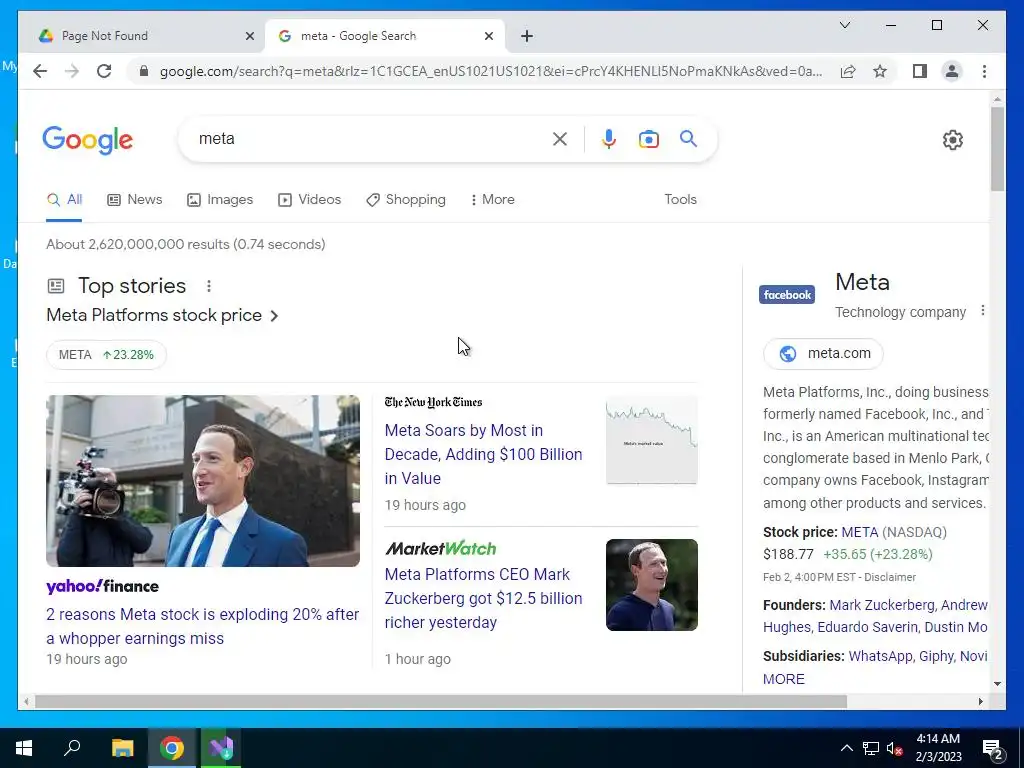
Task: Open search Tools options
Action: (x=680, y=199)
